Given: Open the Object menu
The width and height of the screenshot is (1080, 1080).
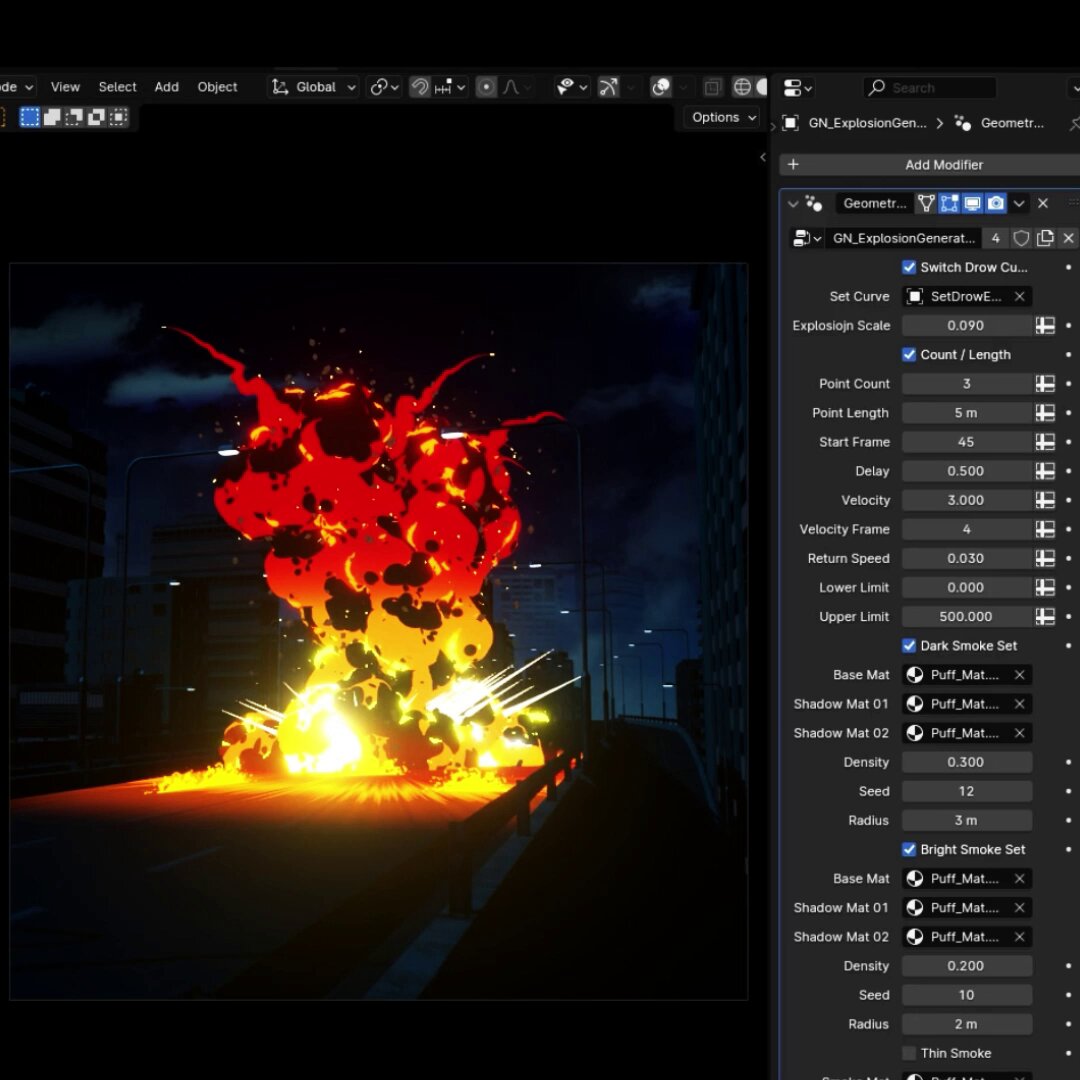Looking at the screenshot, I should click(x=217, y=87).
